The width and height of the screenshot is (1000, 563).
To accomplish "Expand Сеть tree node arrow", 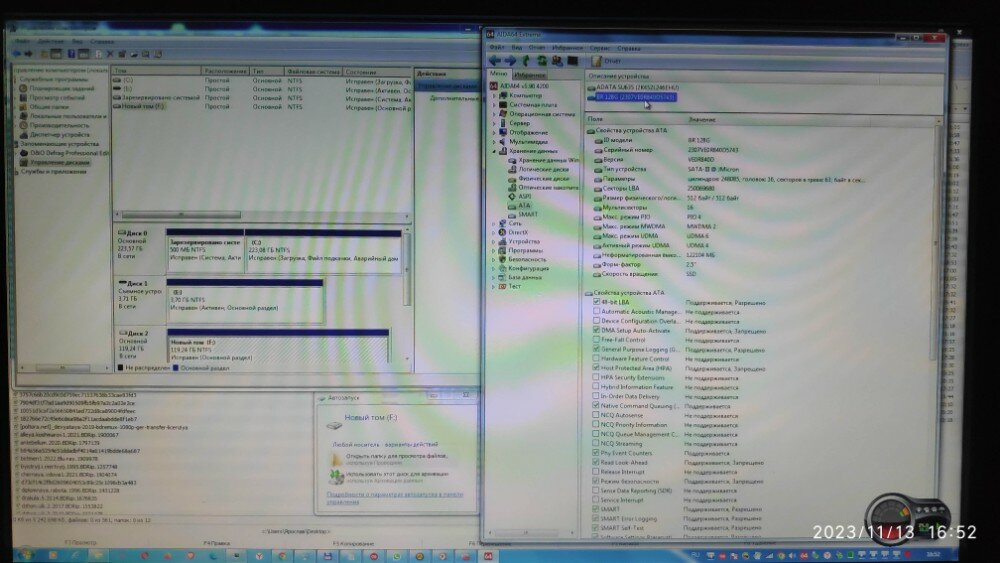I will [494, 224].
